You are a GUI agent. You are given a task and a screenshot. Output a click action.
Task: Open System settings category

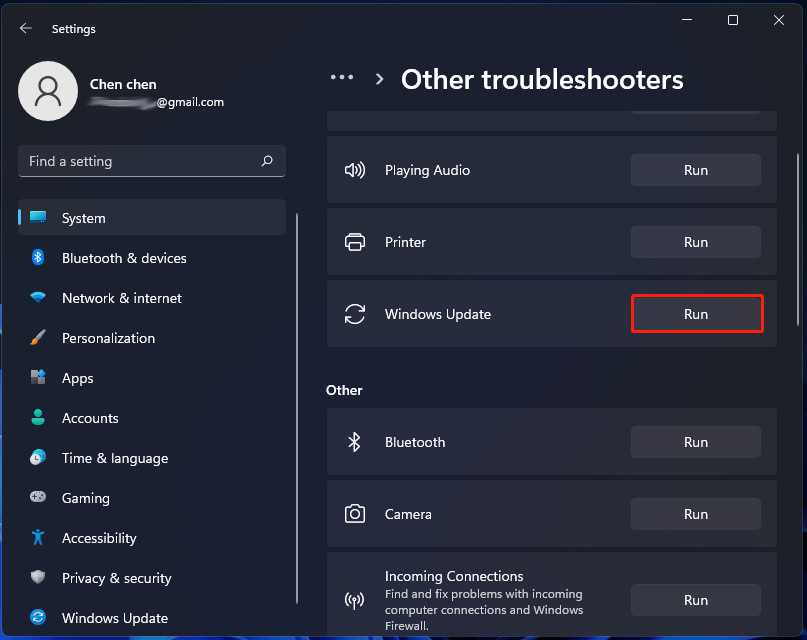pyautogui.click(x=152, y=218)
